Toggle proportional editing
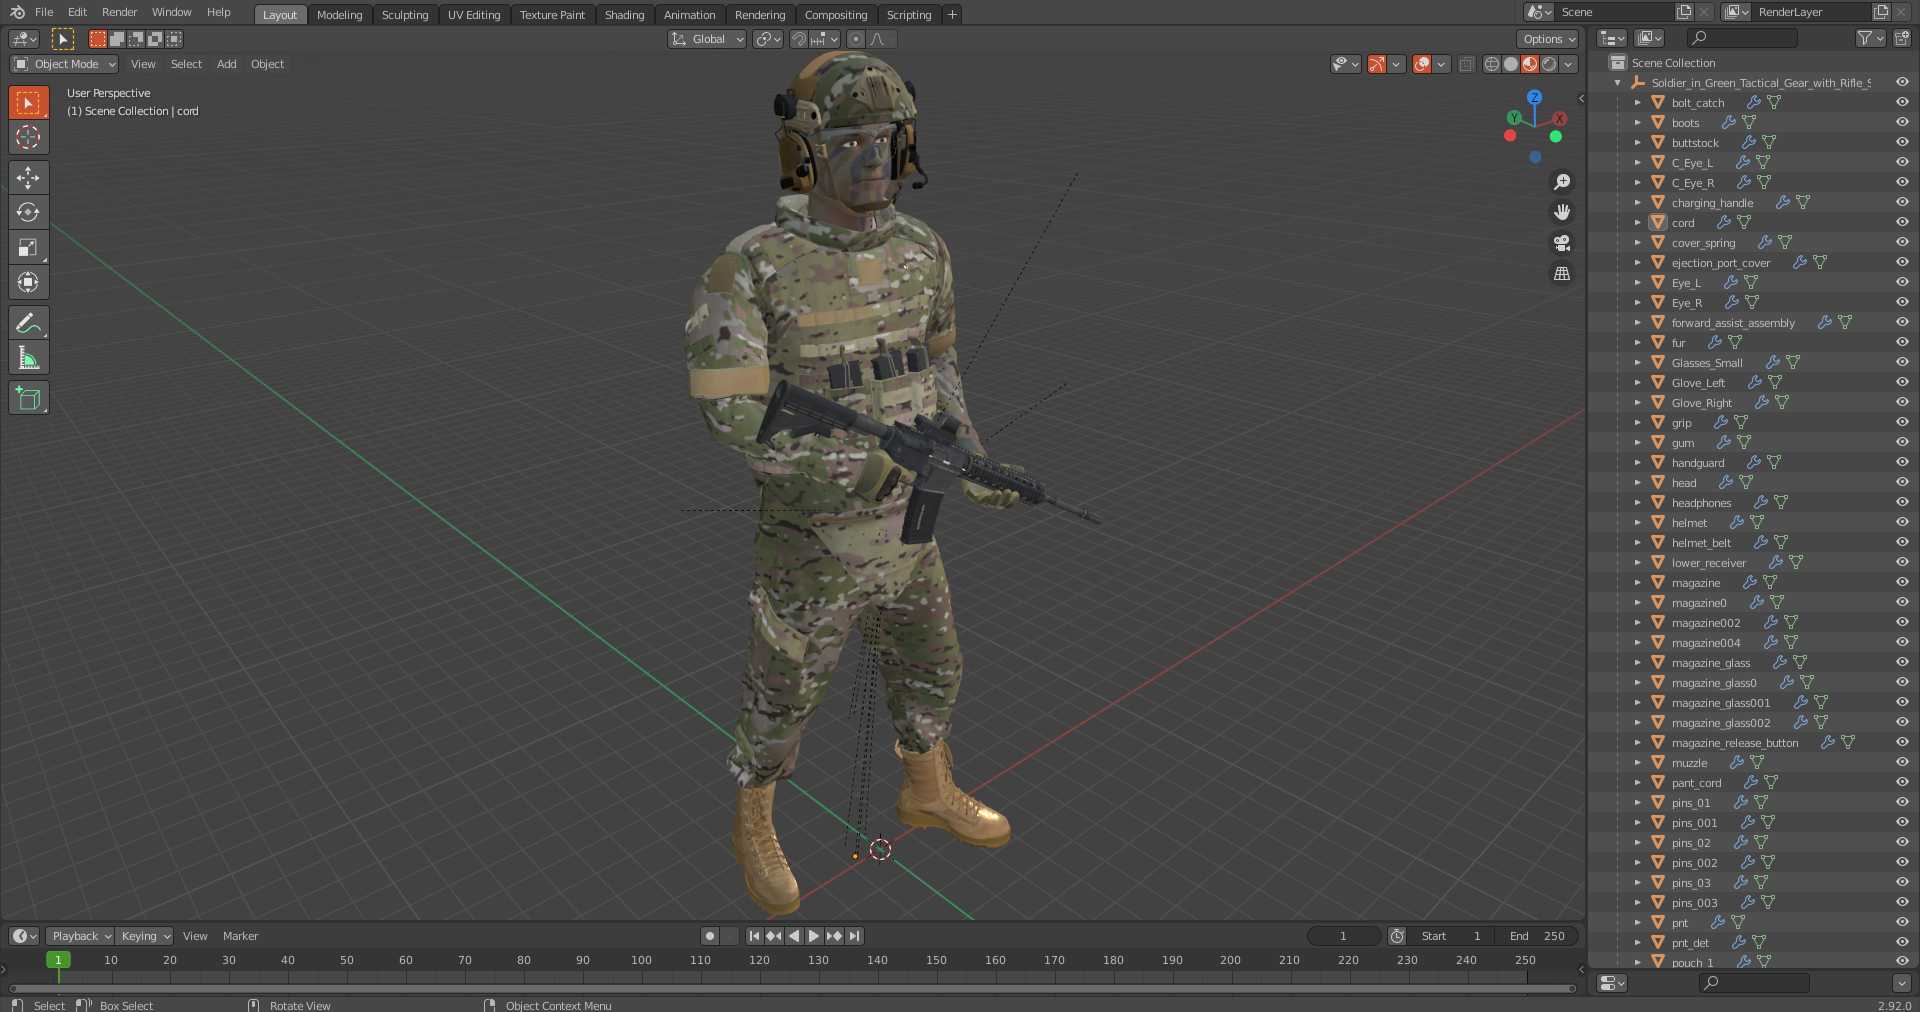 [855, 39]
